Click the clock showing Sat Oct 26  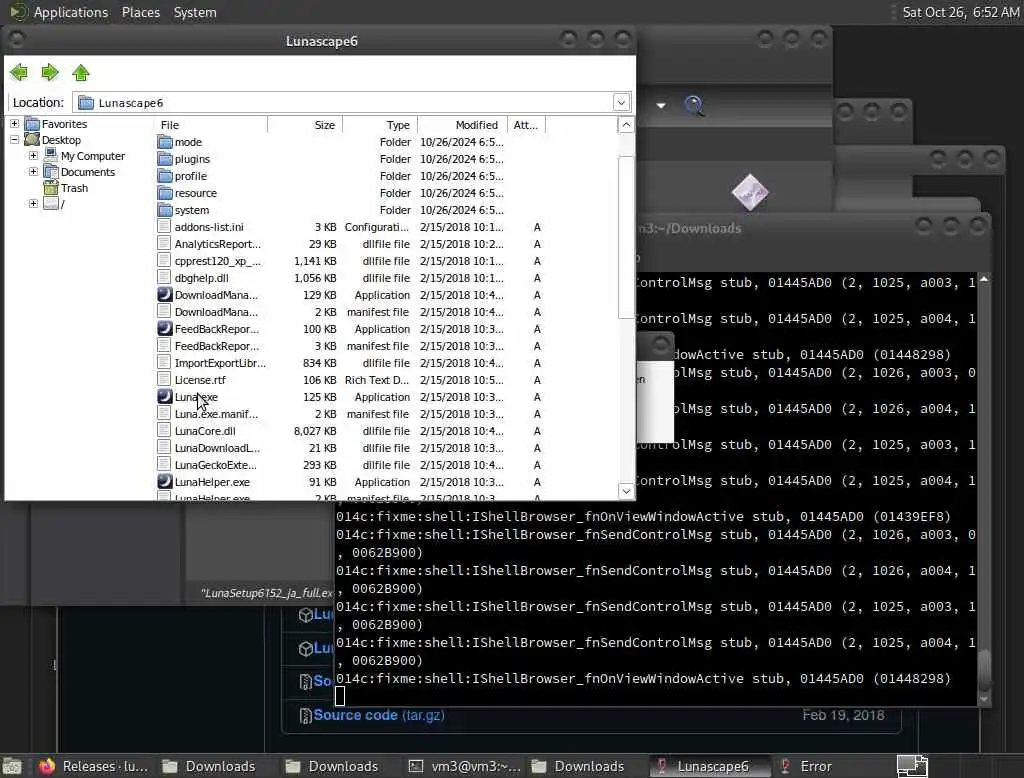tap(960, 12)
